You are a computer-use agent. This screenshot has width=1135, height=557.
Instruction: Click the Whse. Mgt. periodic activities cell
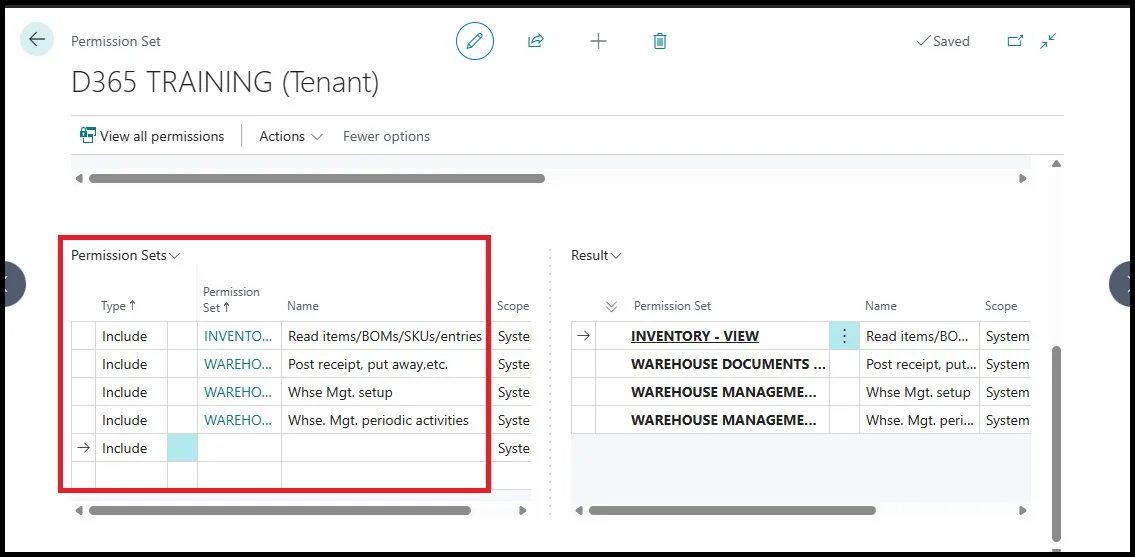[384, 420]
